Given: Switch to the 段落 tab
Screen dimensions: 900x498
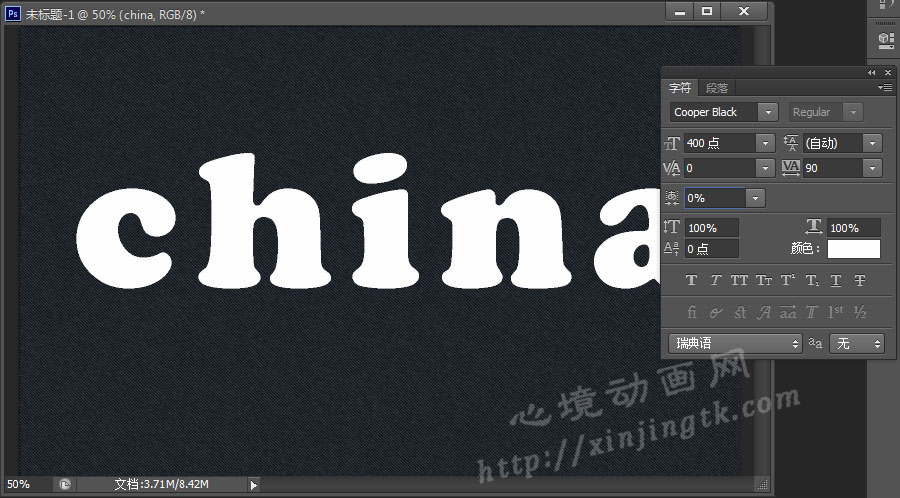Looking at the screenshot, I should pyautogui.click(x=717, y=88).
